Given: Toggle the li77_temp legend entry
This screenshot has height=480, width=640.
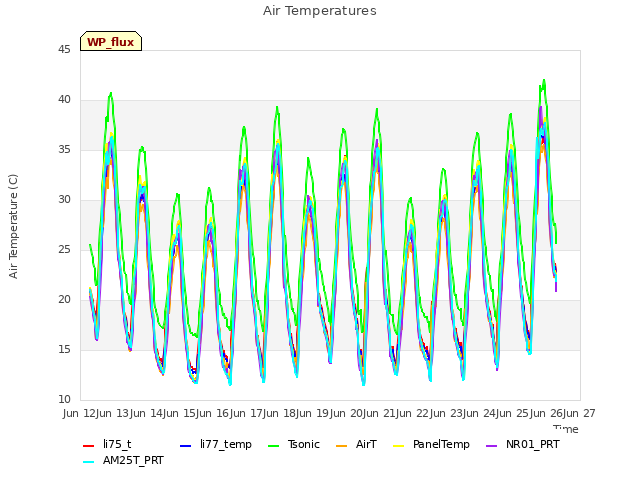Looking at the screenshot, I should coord(216,444).
